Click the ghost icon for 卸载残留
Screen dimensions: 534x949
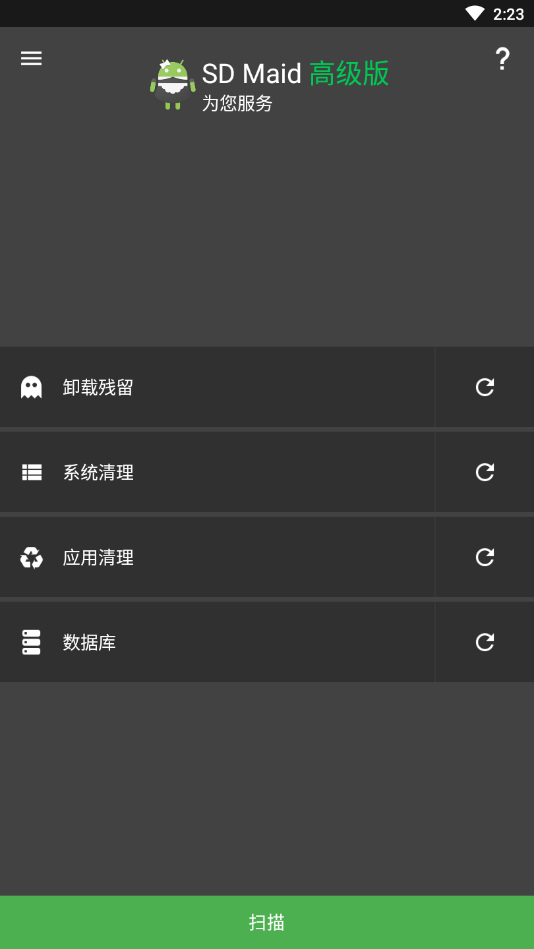(31, 387)
